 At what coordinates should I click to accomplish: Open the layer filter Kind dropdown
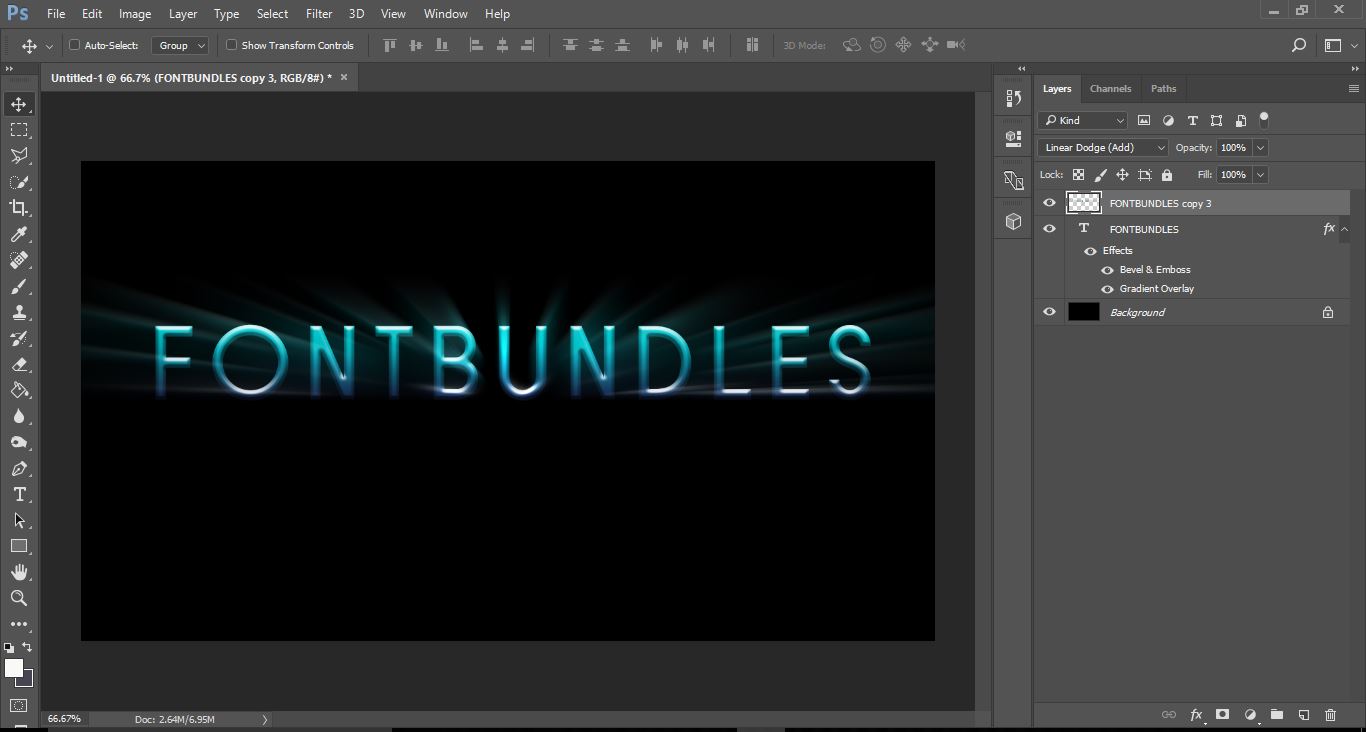(1083, 120)
